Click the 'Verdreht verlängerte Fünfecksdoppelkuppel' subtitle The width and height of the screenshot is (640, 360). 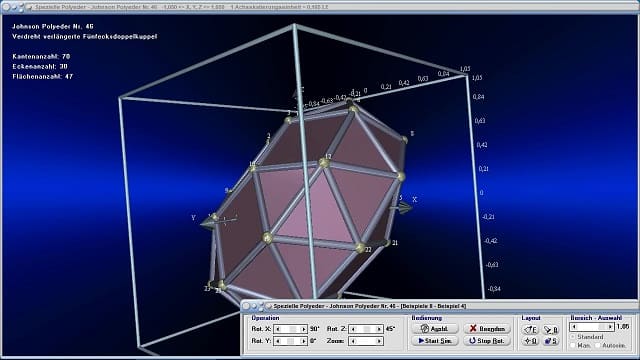84,36
